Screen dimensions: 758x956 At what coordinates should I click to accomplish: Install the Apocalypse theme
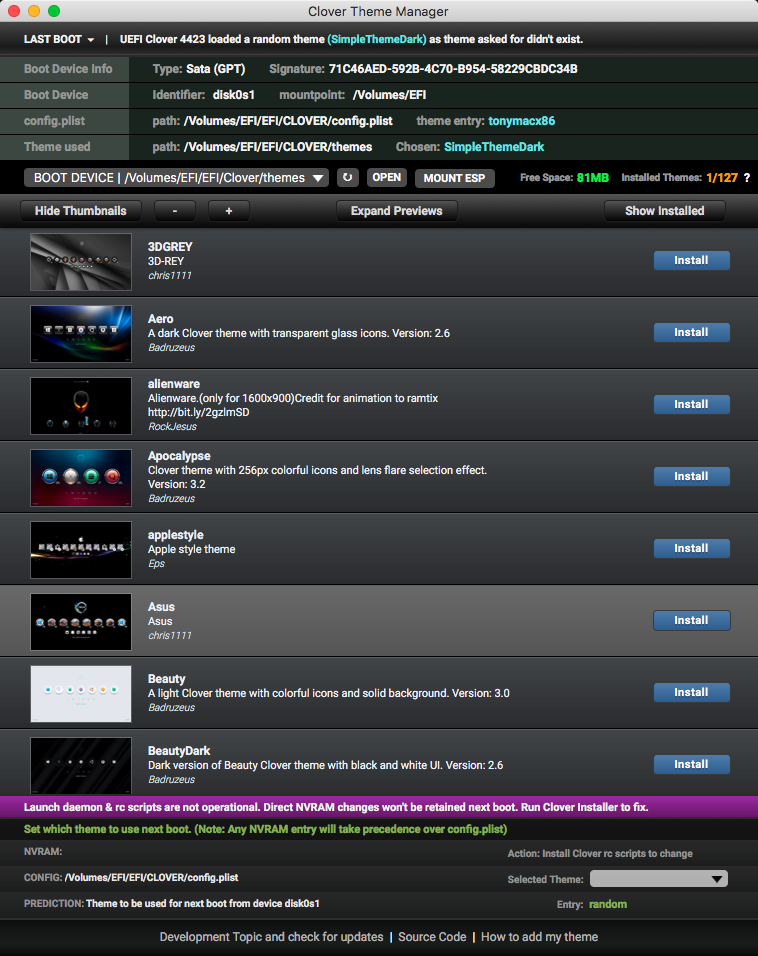point(692,476)
